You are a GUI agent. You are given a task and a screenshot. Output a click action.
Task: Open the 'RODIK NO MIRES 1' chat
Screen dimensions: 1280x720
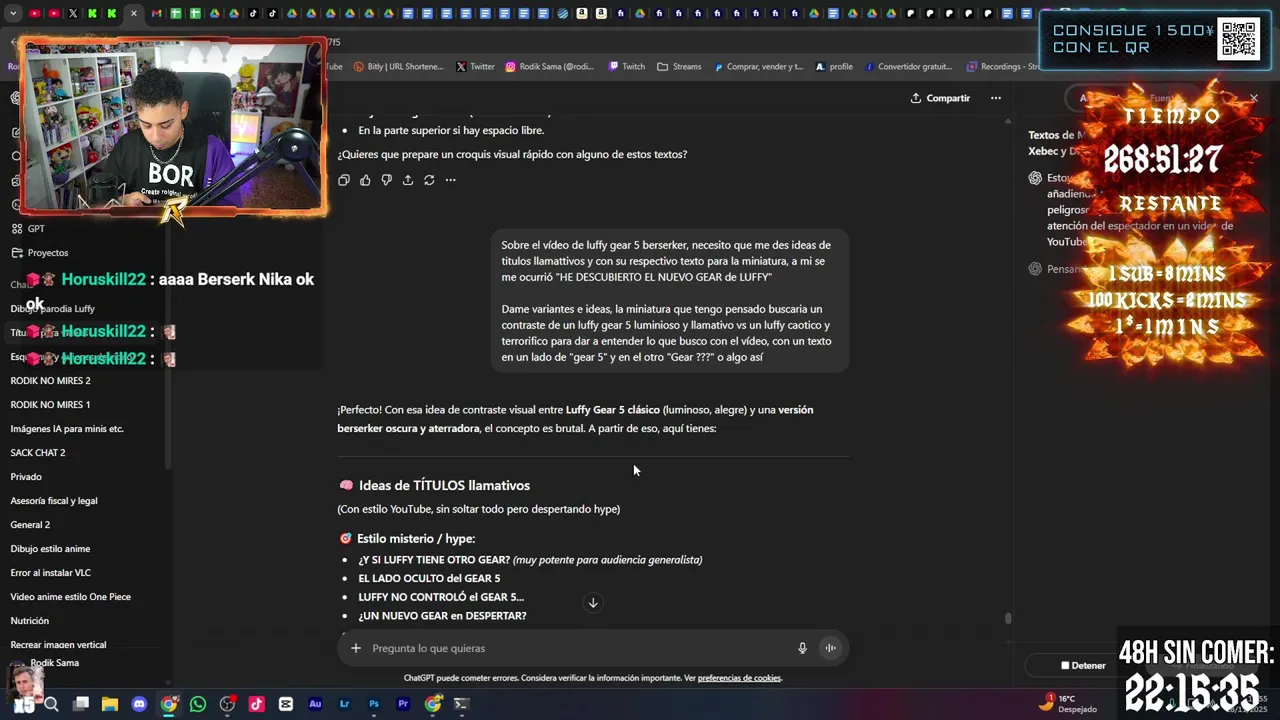pyautogui.click(x=50, y=405)
